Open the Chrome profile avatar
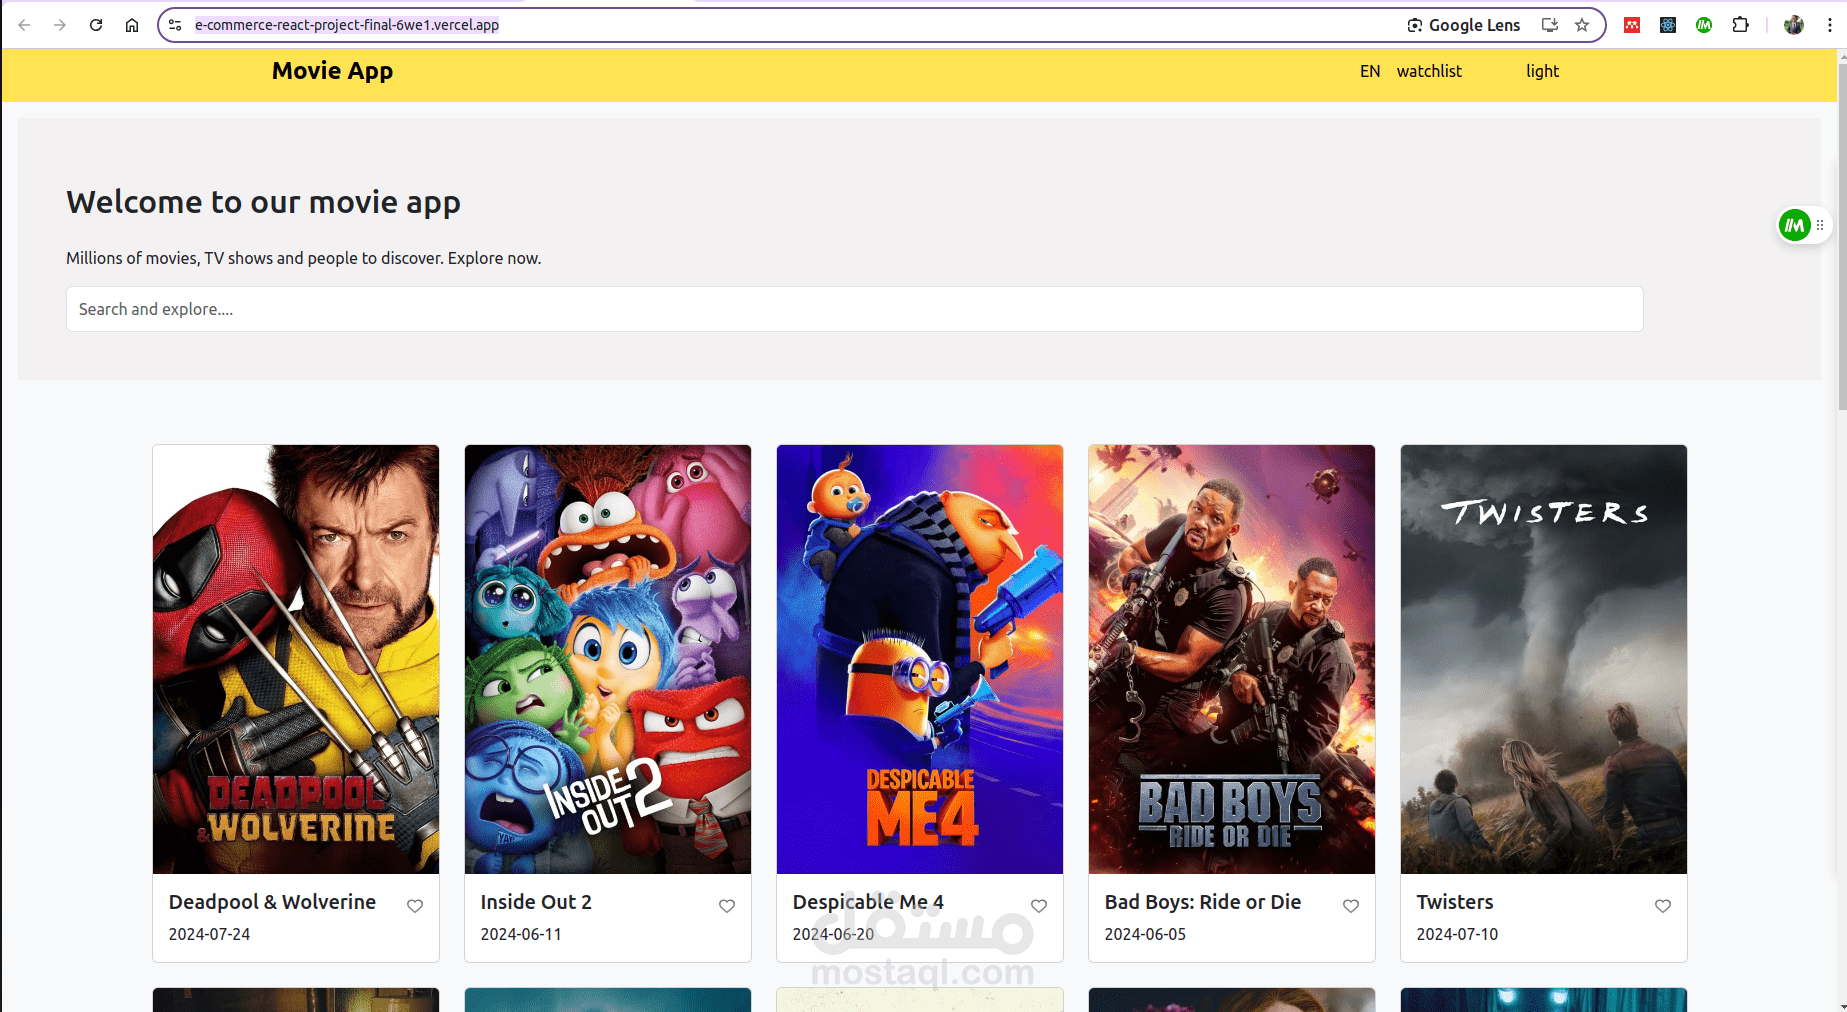 [x=1794, y=25]
